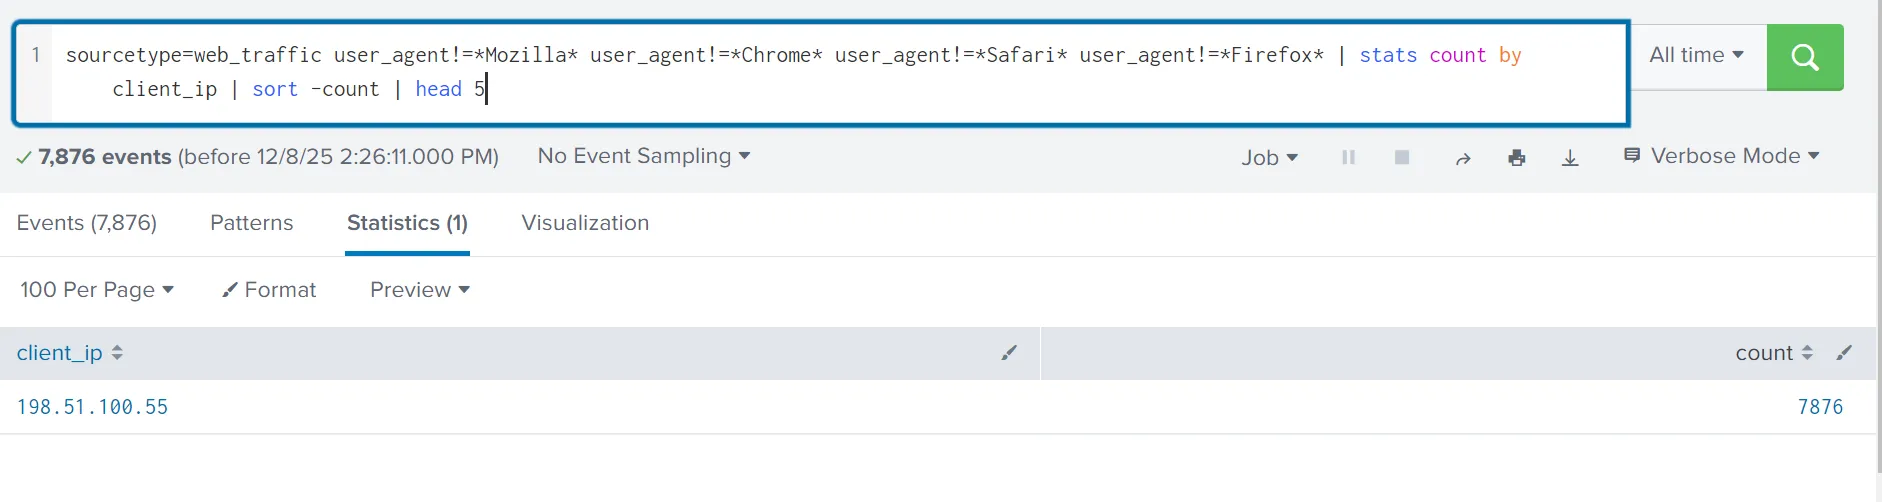Image resolution: width=1882 pixels, height=502 pixels.
Task: Switch to the Visualization tab
Action: pyautogui.click(x=585, y=223)
